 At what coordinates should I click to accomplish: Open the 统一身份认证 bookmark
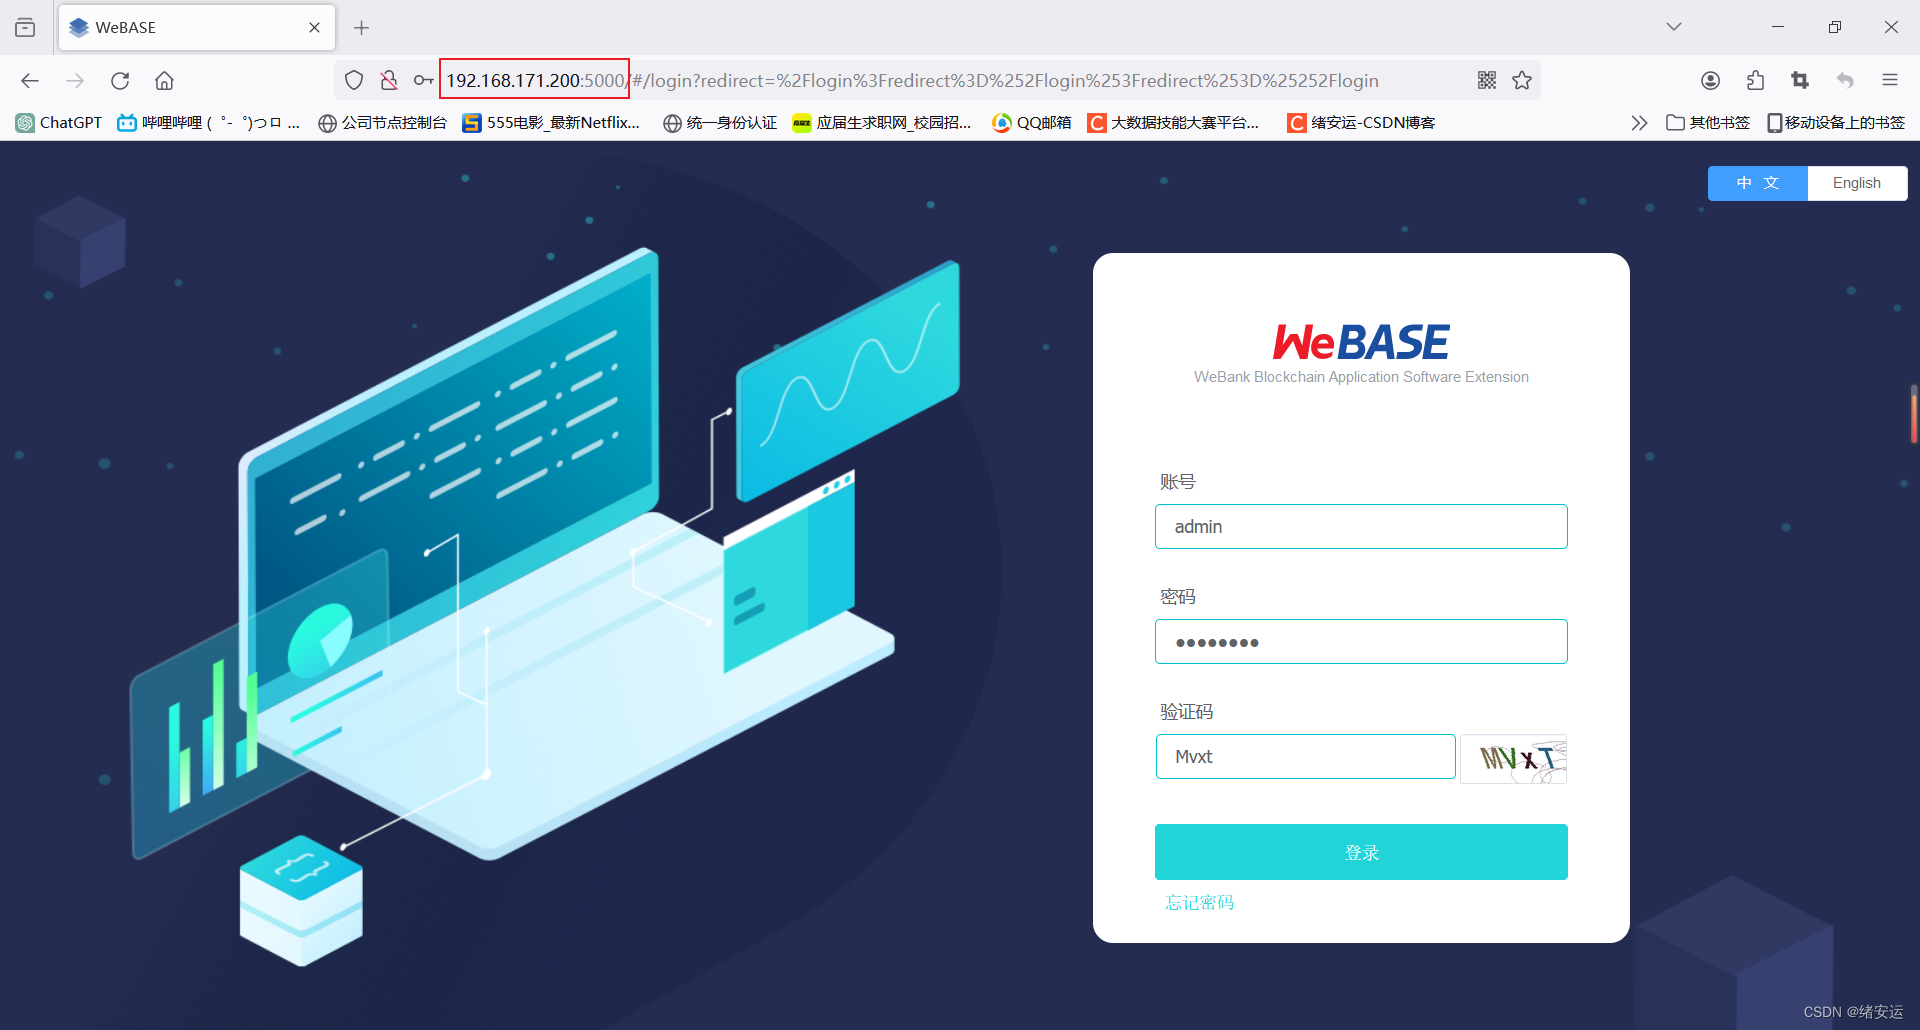[720, 123]
